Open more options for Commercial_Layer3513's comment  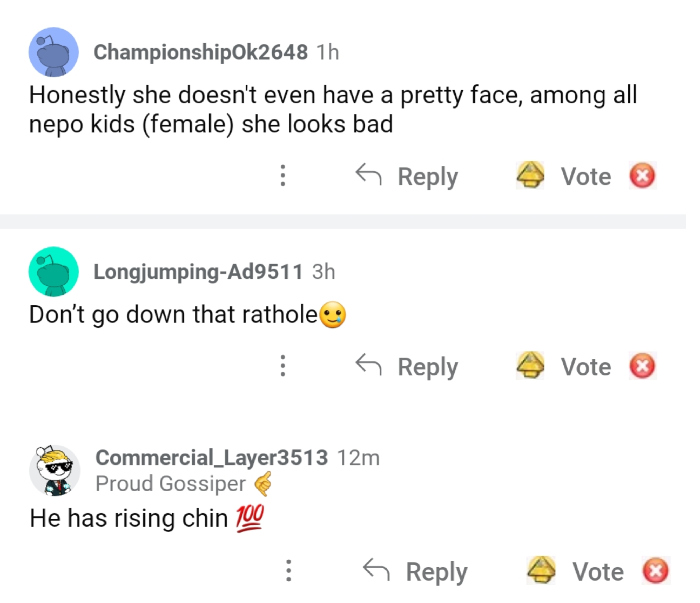(x=288, y=571)
